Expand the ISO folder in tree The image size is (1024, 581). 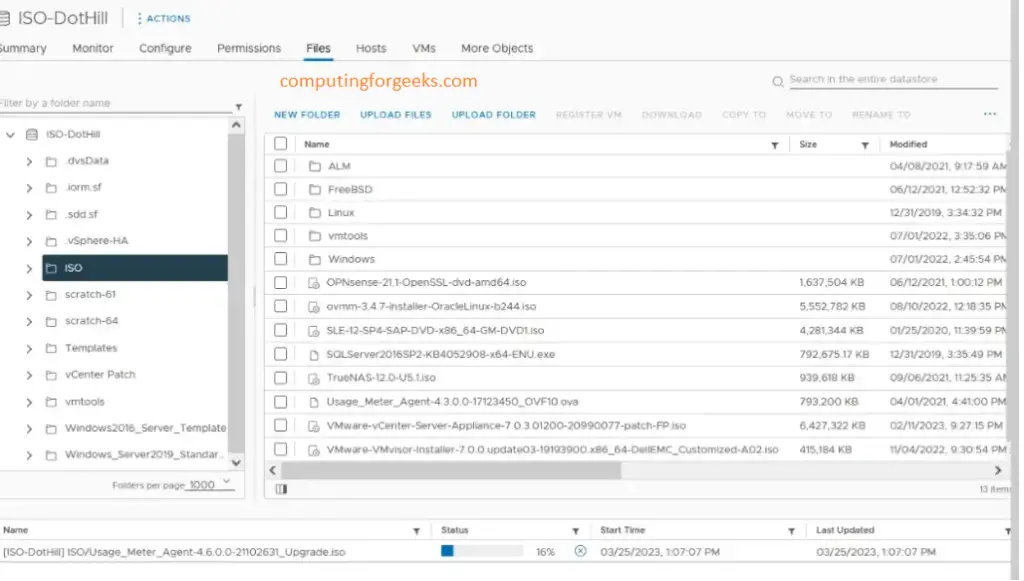pyautogui.click(x=29, y=268)
